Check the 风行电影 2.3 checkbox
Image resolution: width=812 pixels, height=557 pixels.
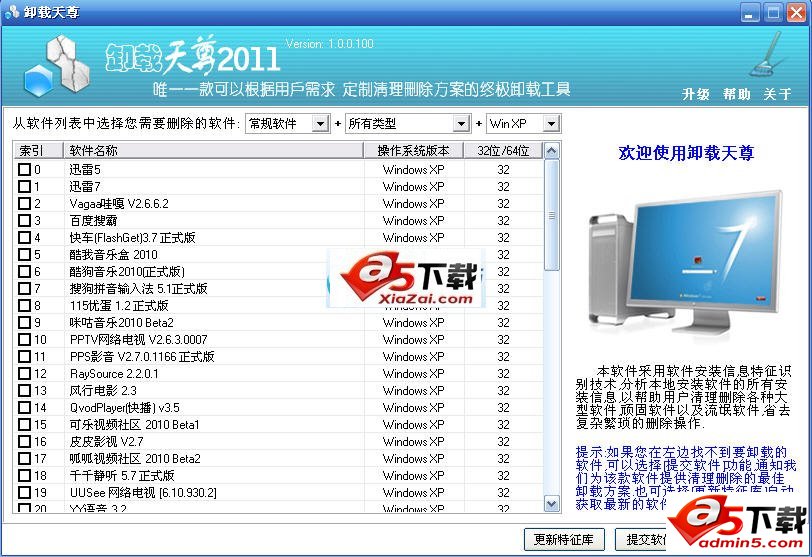pos(24,390)
